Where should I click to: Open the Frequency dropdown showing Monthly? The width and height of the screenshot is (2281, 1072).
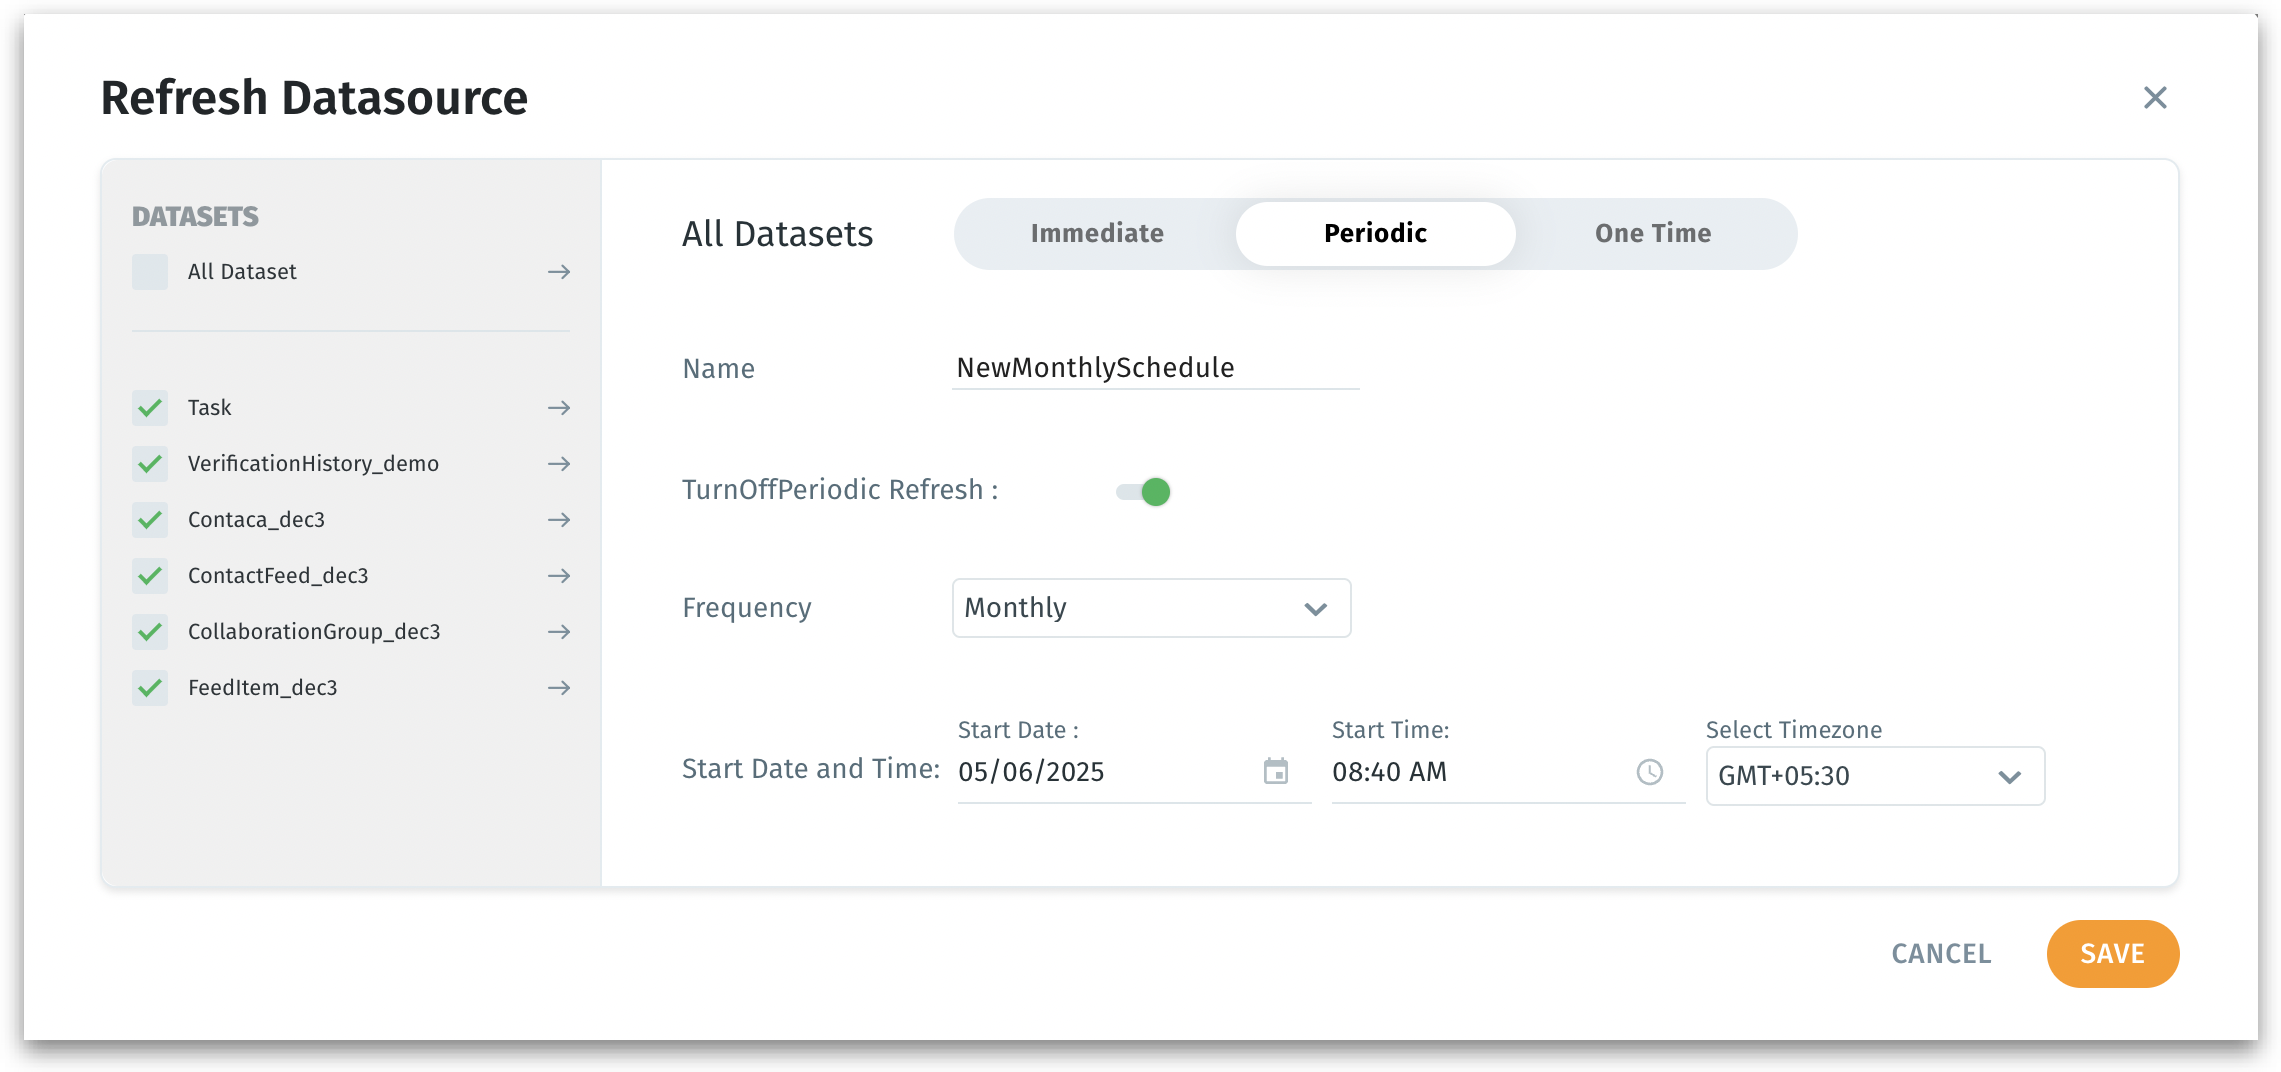tap(1151, 608)
